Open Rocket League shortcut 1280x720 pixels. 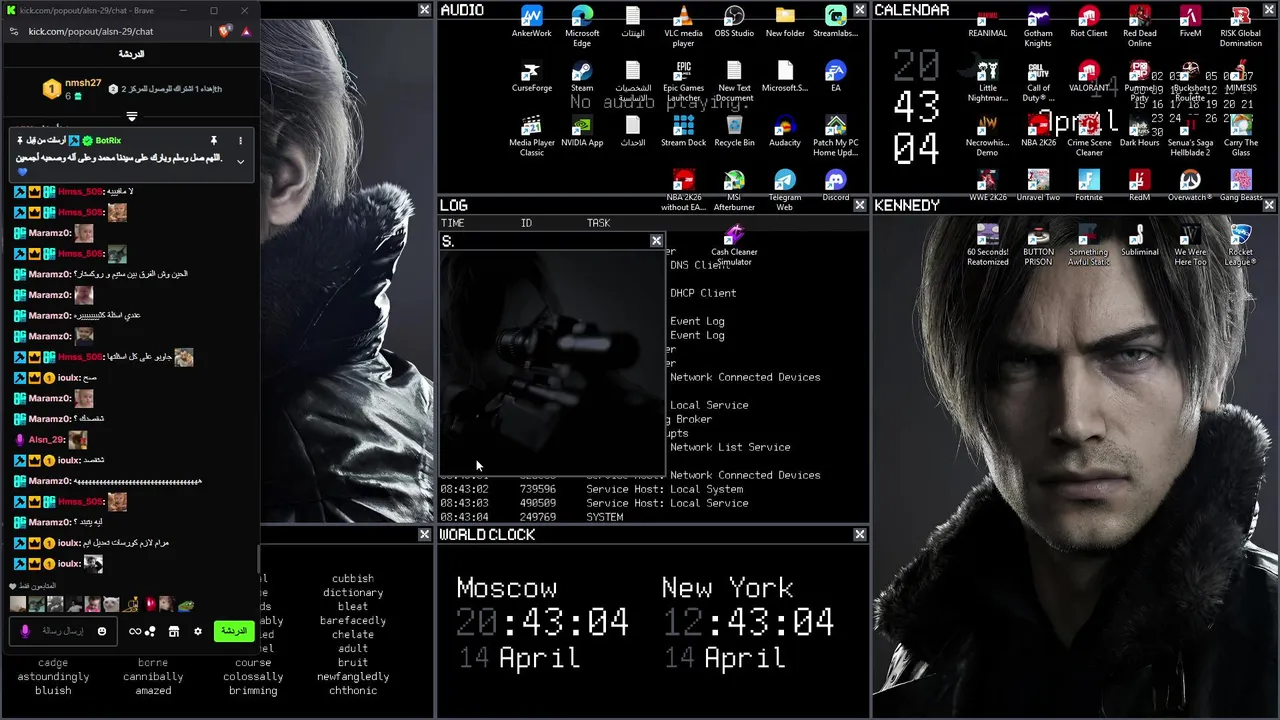[1241, 244]
